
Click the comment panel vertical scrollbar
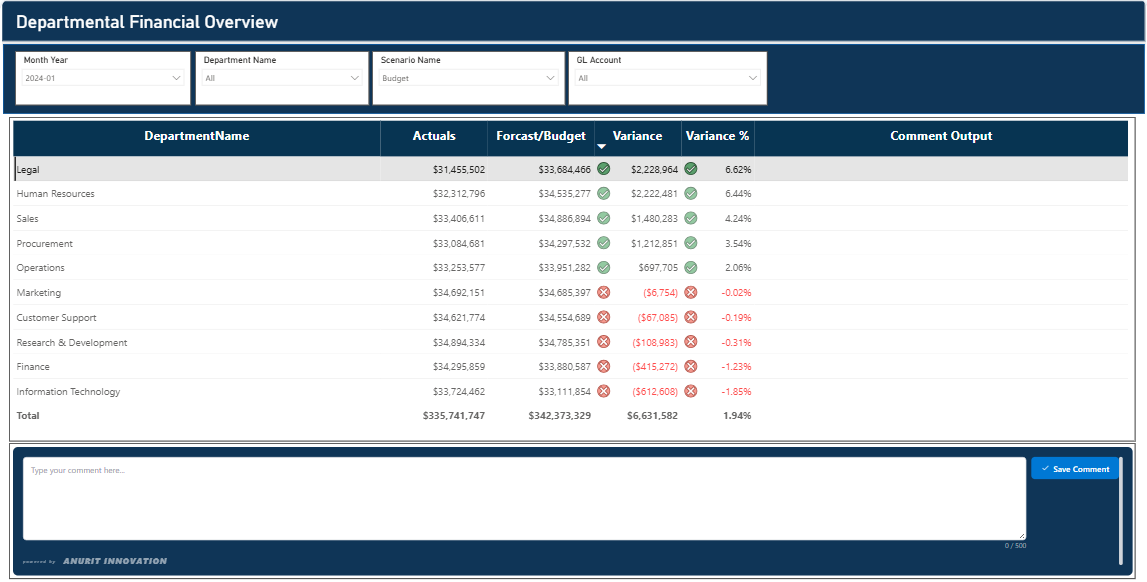click(x=1121, y=510)
